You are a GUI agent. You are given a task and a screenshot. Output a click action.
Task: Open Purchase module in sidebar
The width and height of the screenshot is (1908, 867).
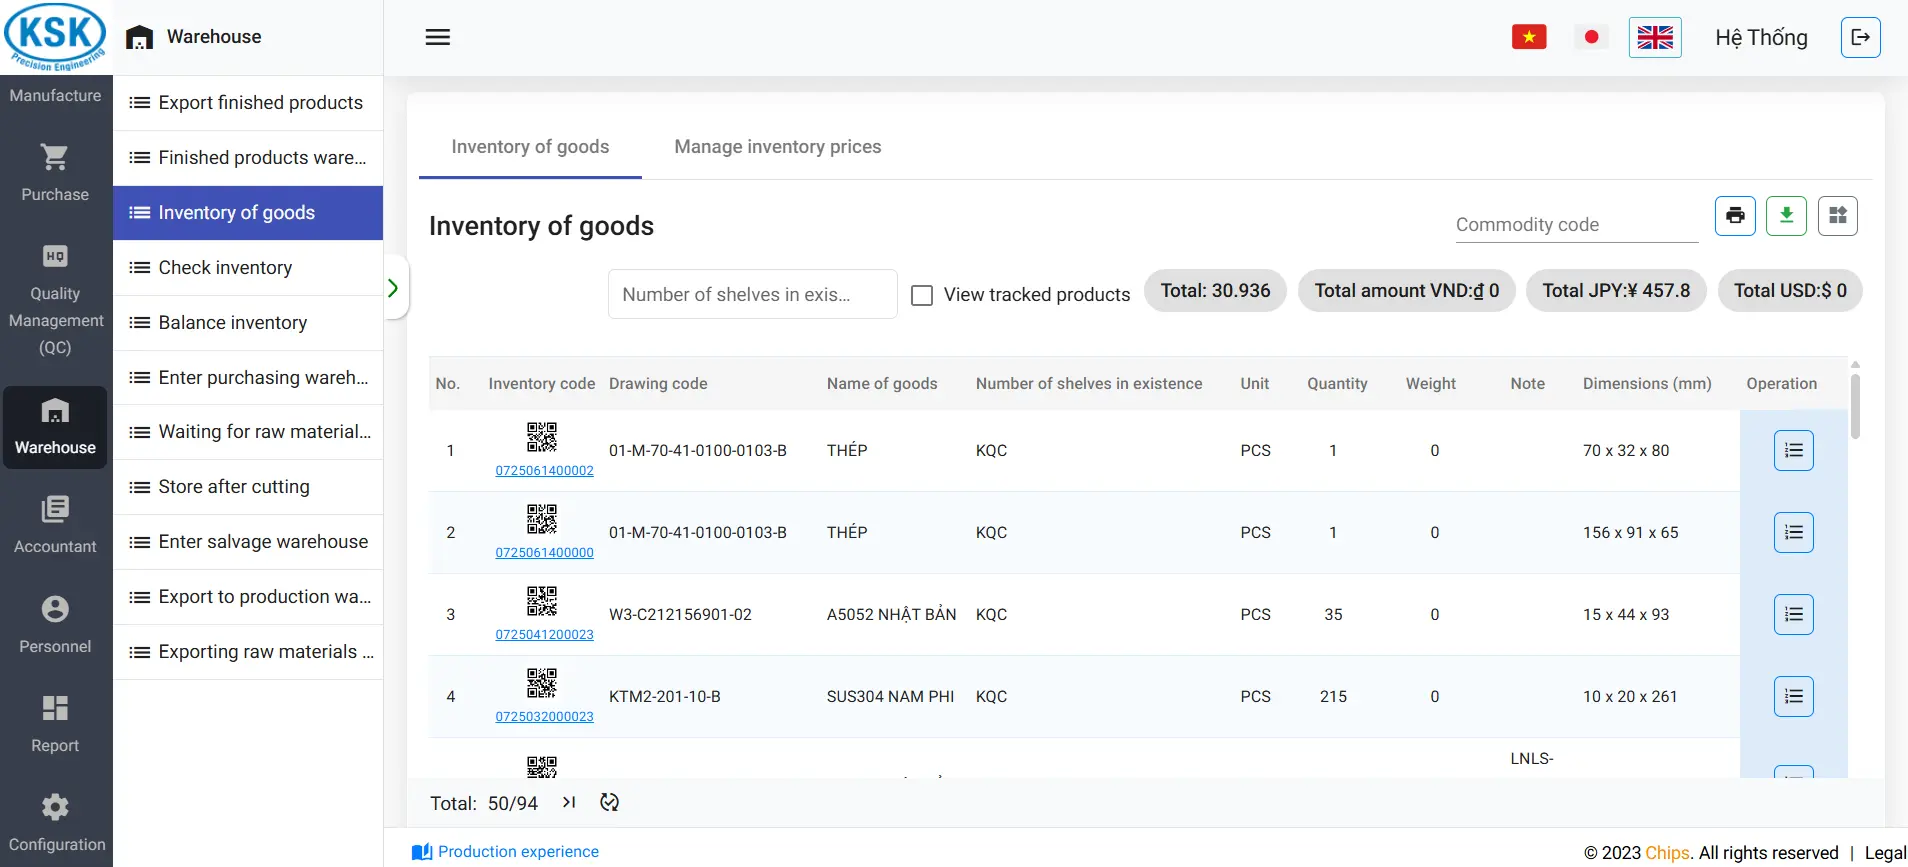55,172
